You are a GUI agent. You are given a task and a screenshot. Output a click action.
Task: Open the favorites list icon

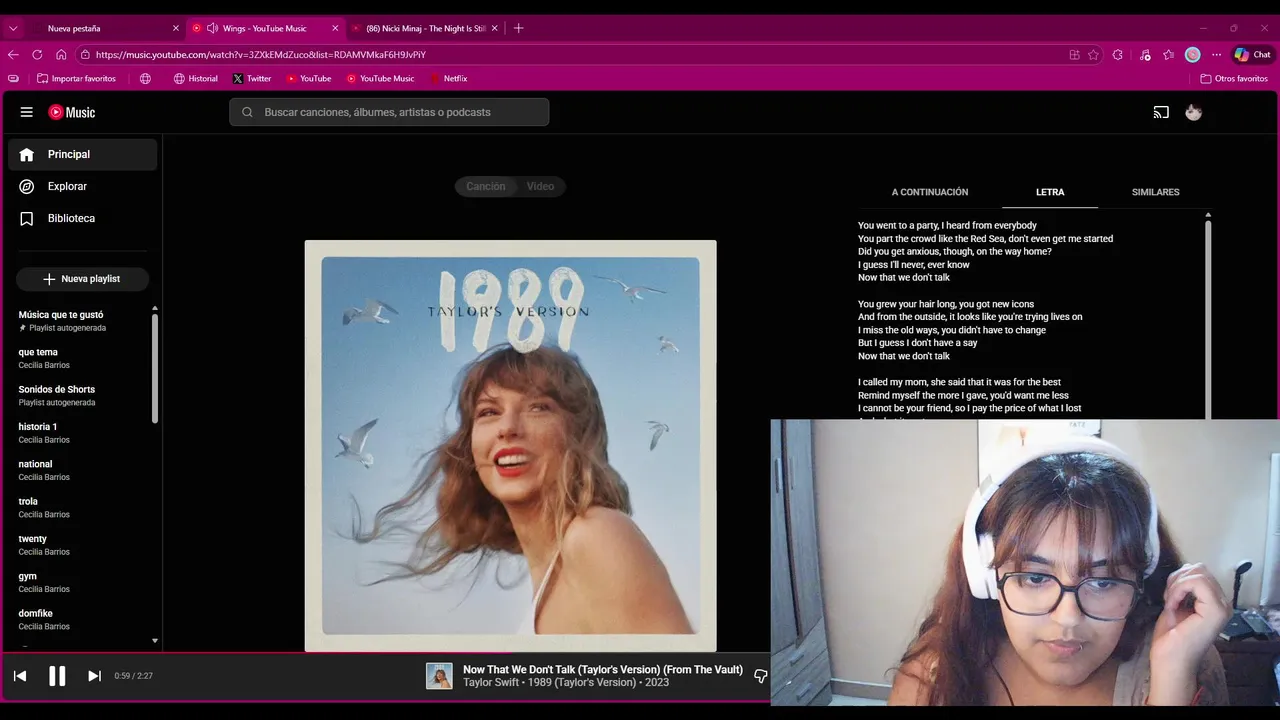1168,55
